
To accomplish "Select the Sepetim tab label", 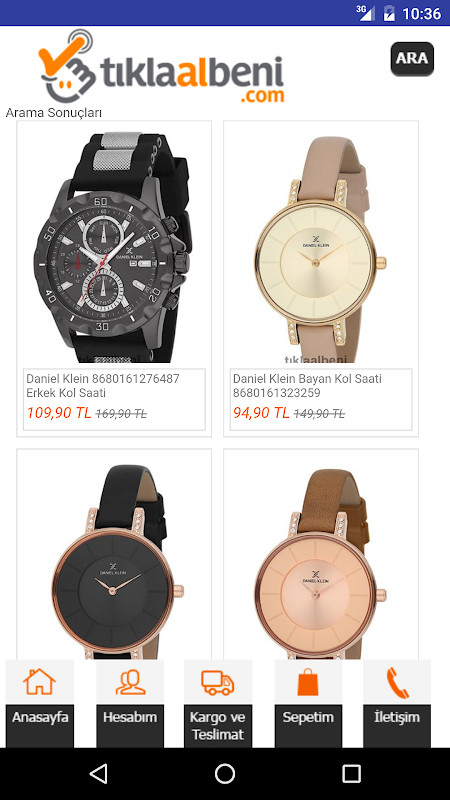I will [308, 717].
